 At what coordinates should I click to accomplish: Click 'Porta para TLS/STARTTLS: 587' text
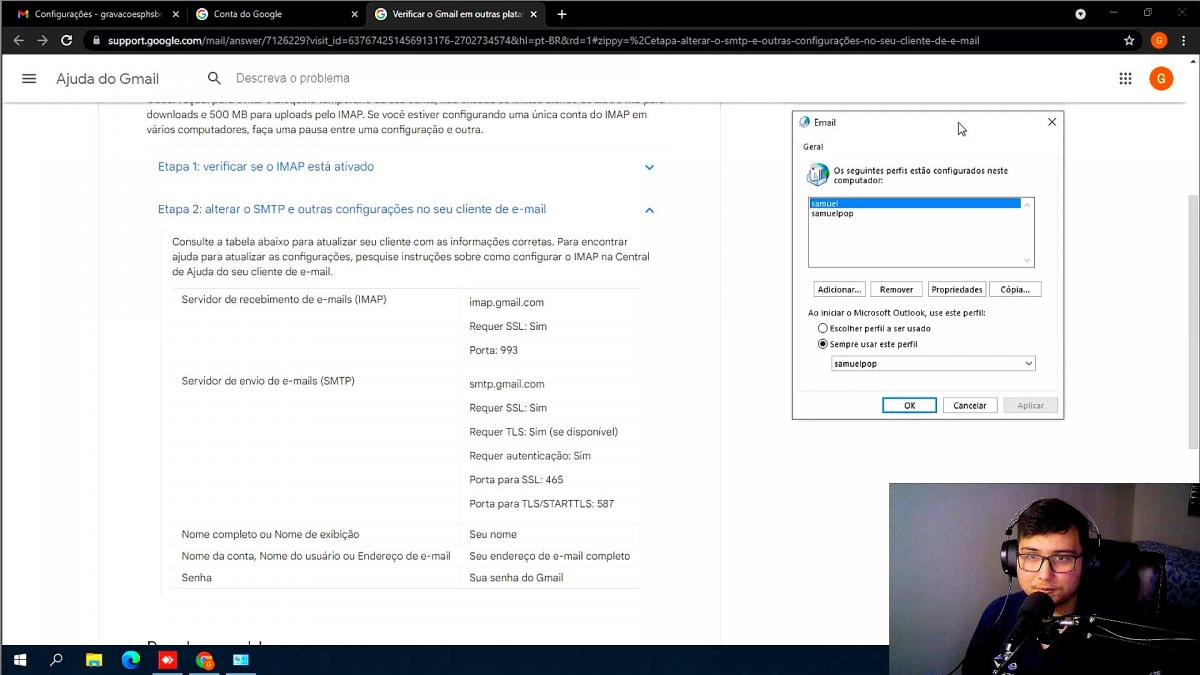tap(541, 504)
